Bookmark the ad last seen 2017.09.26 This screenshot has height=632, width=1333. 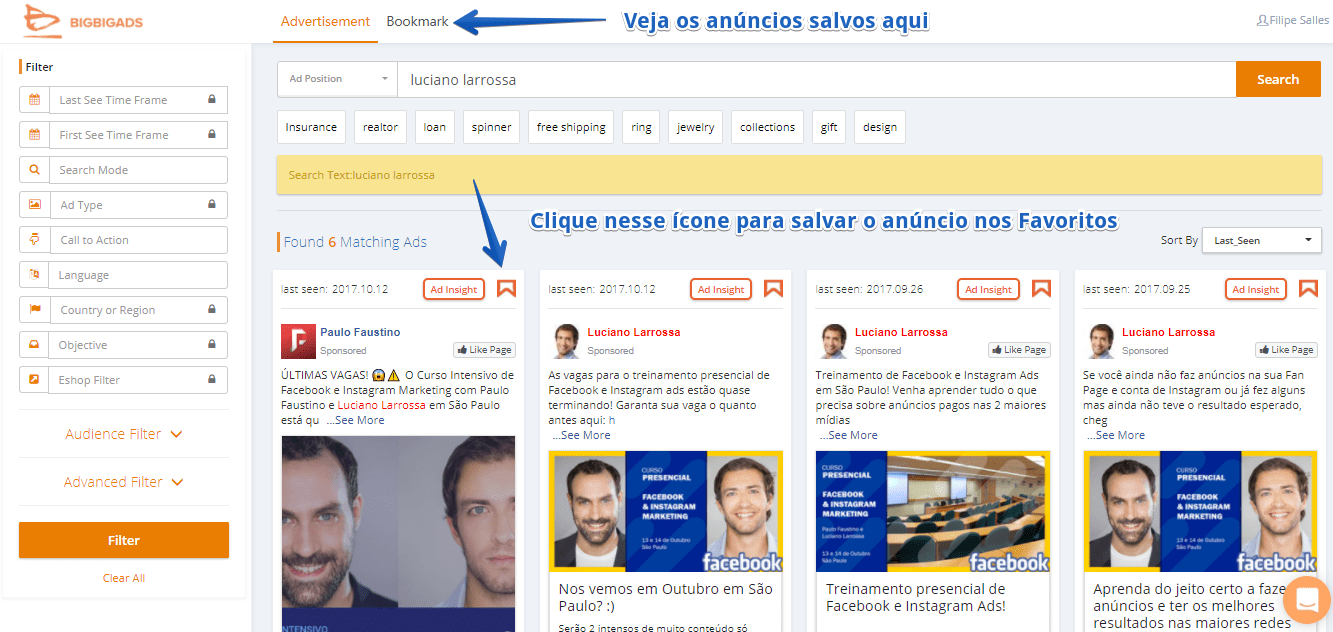click(x=1041, y=289)
